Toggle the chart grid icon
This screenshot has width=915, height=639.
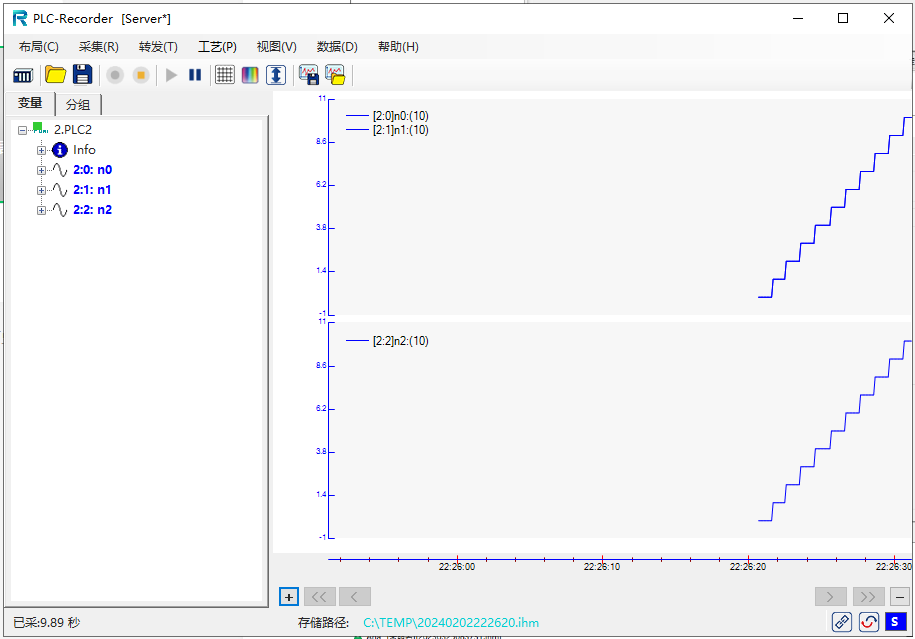(225, 75)
